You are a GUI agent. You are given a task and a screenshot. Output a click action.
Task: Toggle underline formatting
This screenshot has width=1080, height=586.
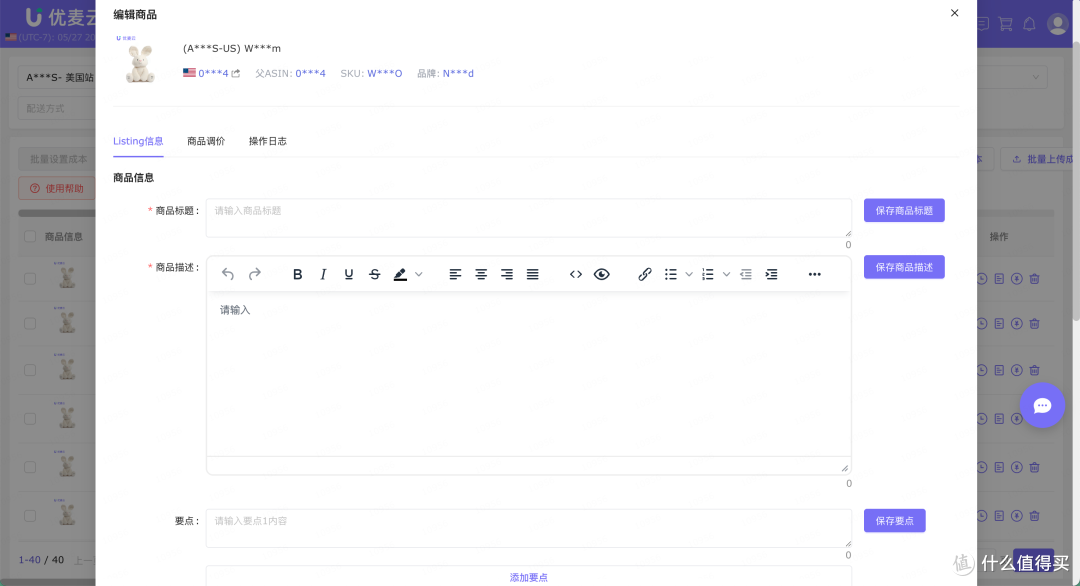tap(349, 274)
